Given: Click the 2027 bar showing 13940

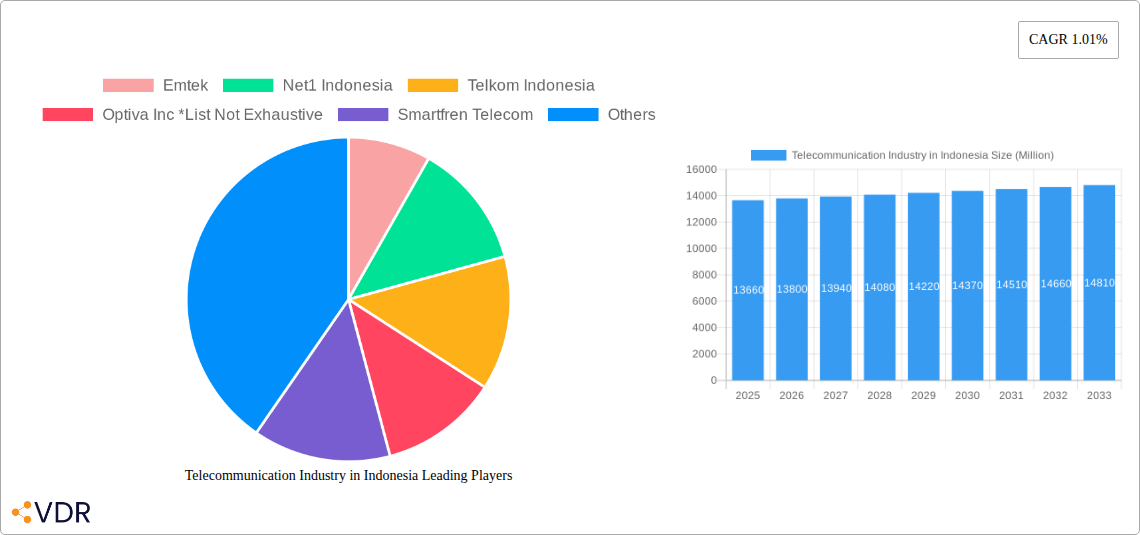Looking at the screenshot, I should 835,289.
